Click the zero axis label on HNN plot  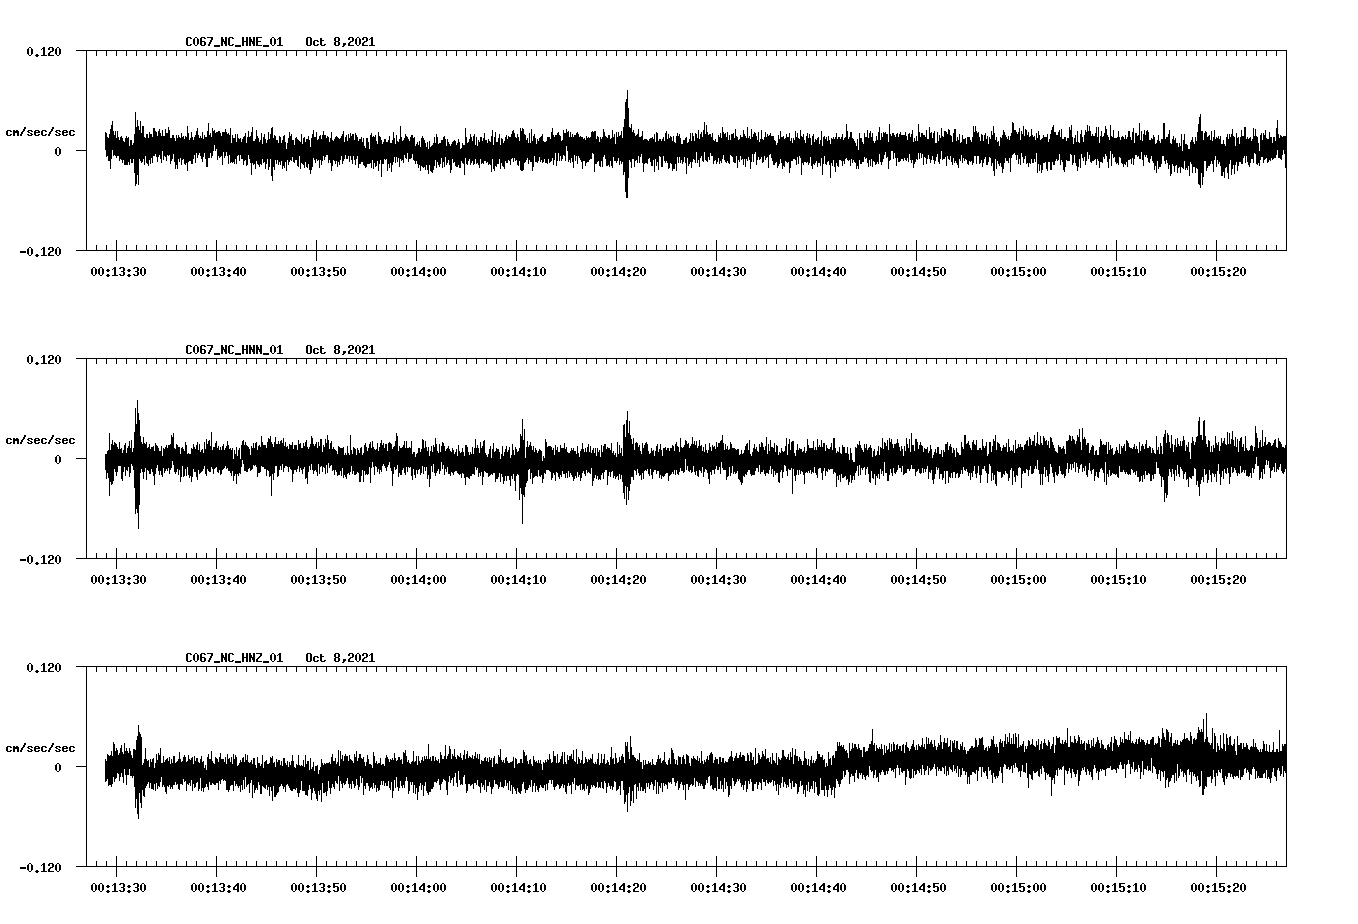[x=58, y=460]
